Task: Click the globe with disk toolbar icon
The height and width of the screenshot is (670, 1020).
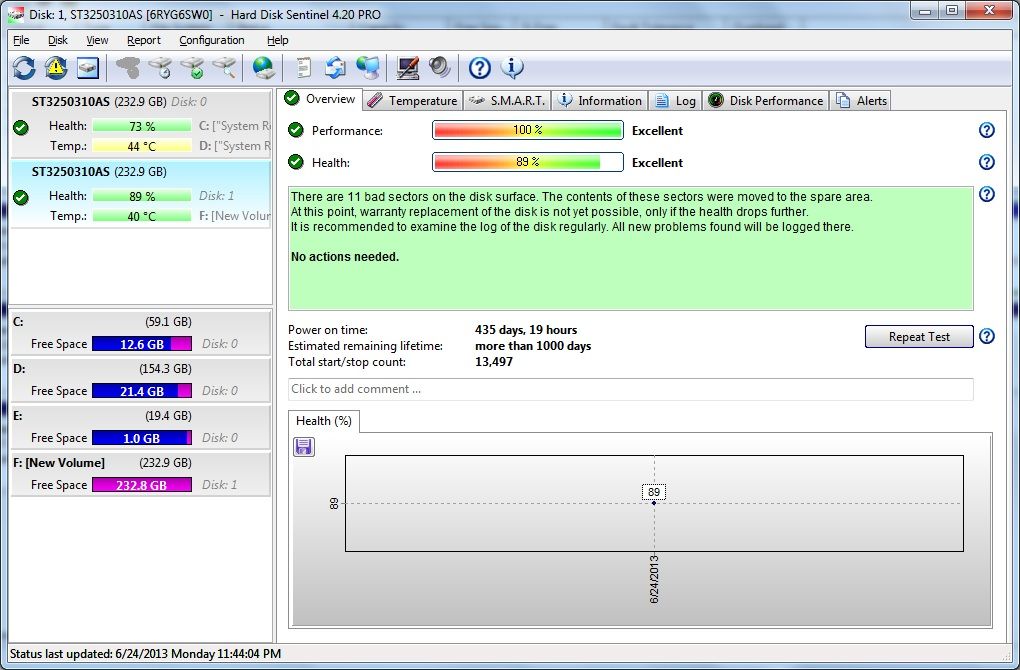Action: [x=263, y=68]
